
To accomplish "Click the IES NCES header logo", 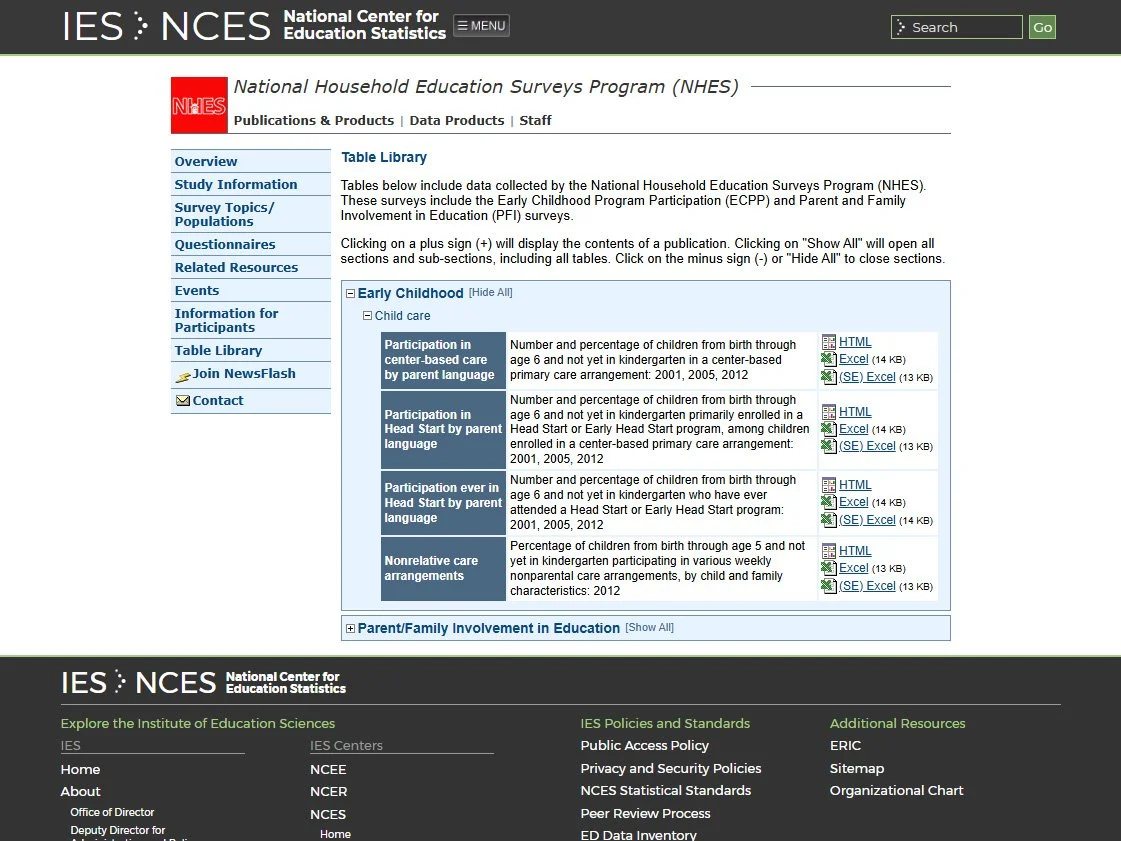I will tap(254, 26).
